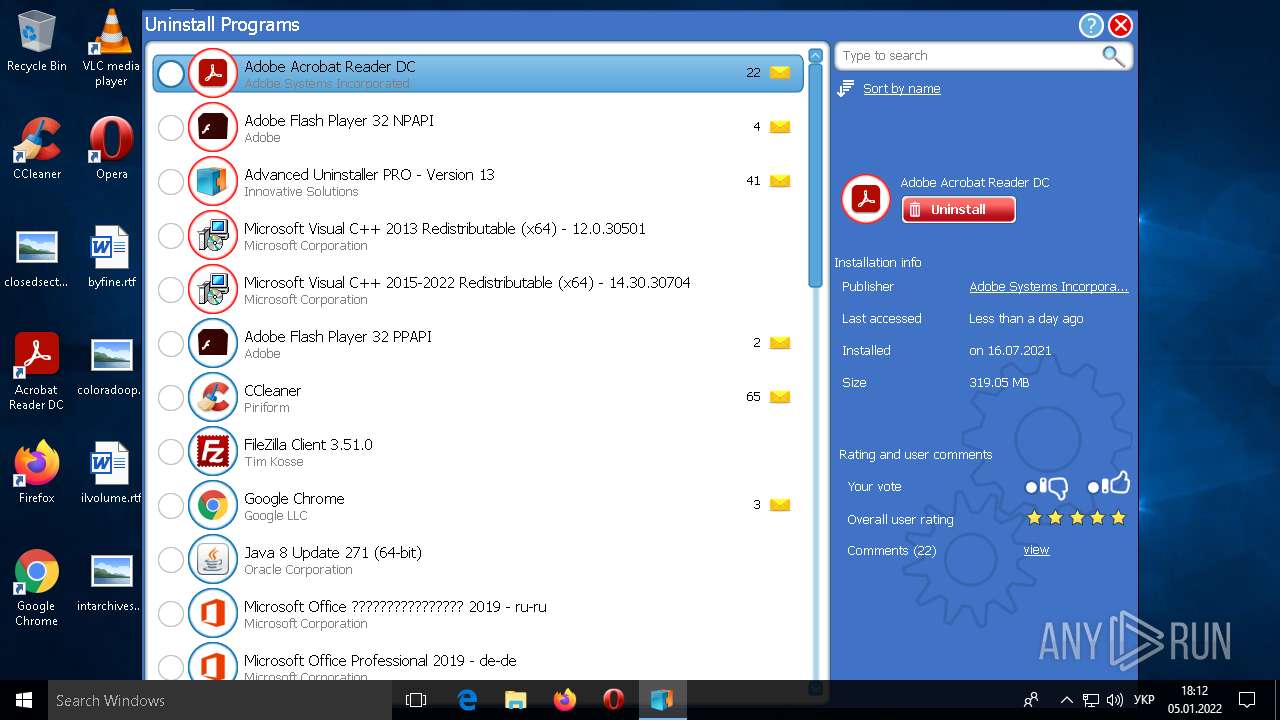Click the FileZilla Client 3.51.0 name
Viewport: 1280px width, 720px height.
[308, 445]
